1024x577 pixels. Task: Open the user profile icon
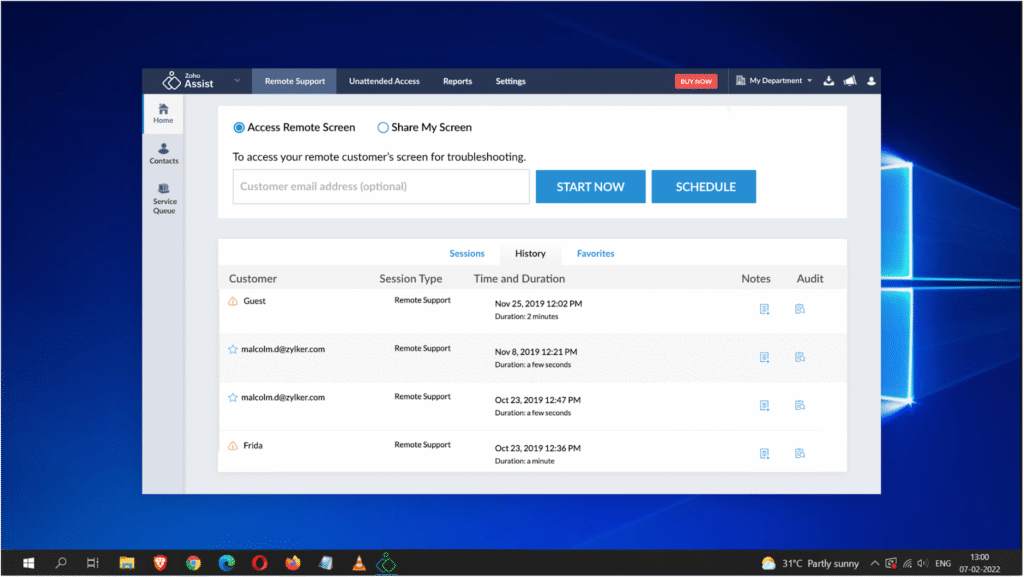(871, 81)
